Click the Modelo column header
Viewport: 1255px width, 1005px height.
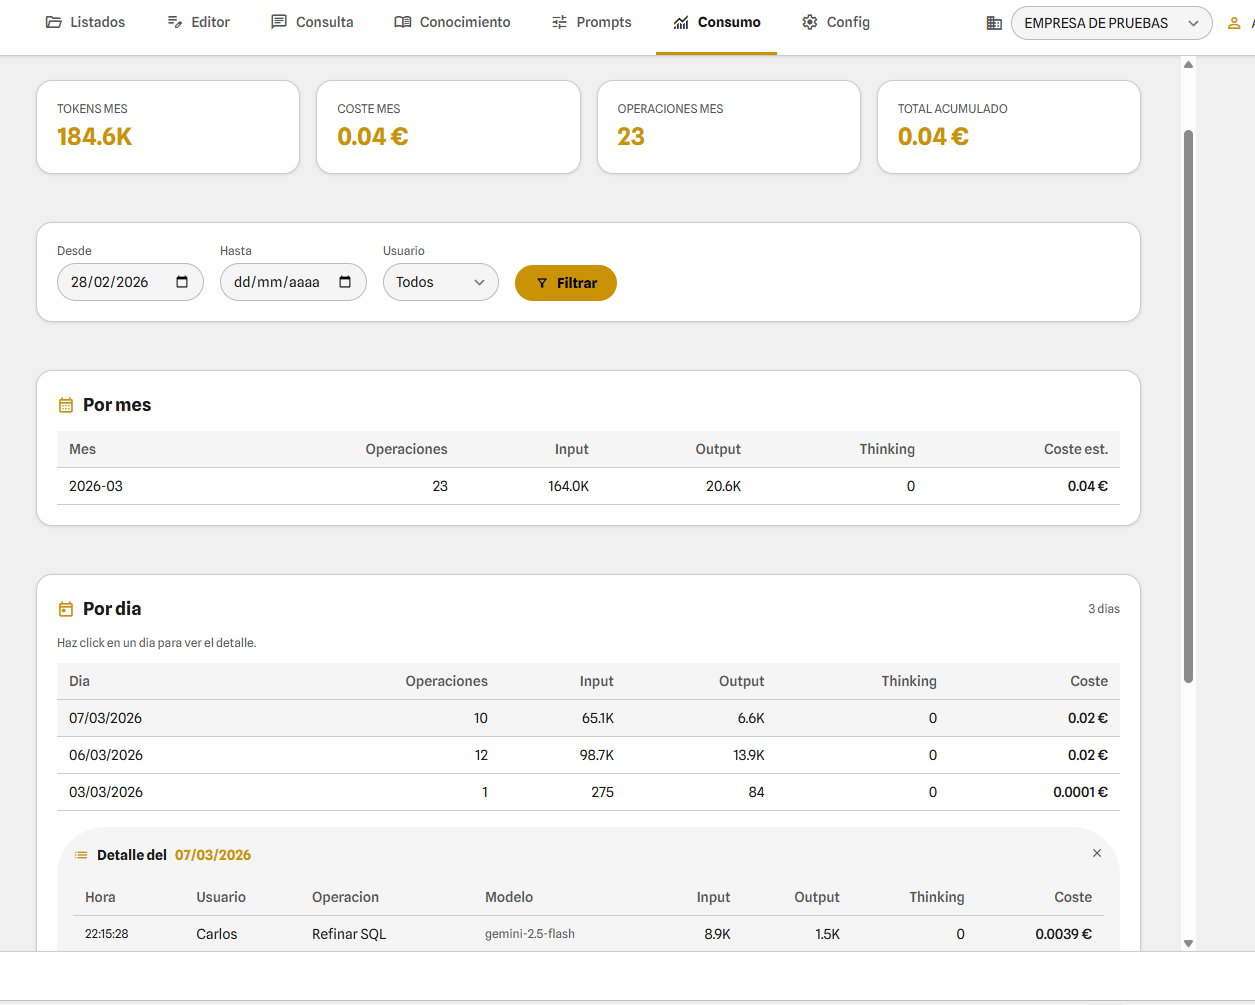point(509,897)
